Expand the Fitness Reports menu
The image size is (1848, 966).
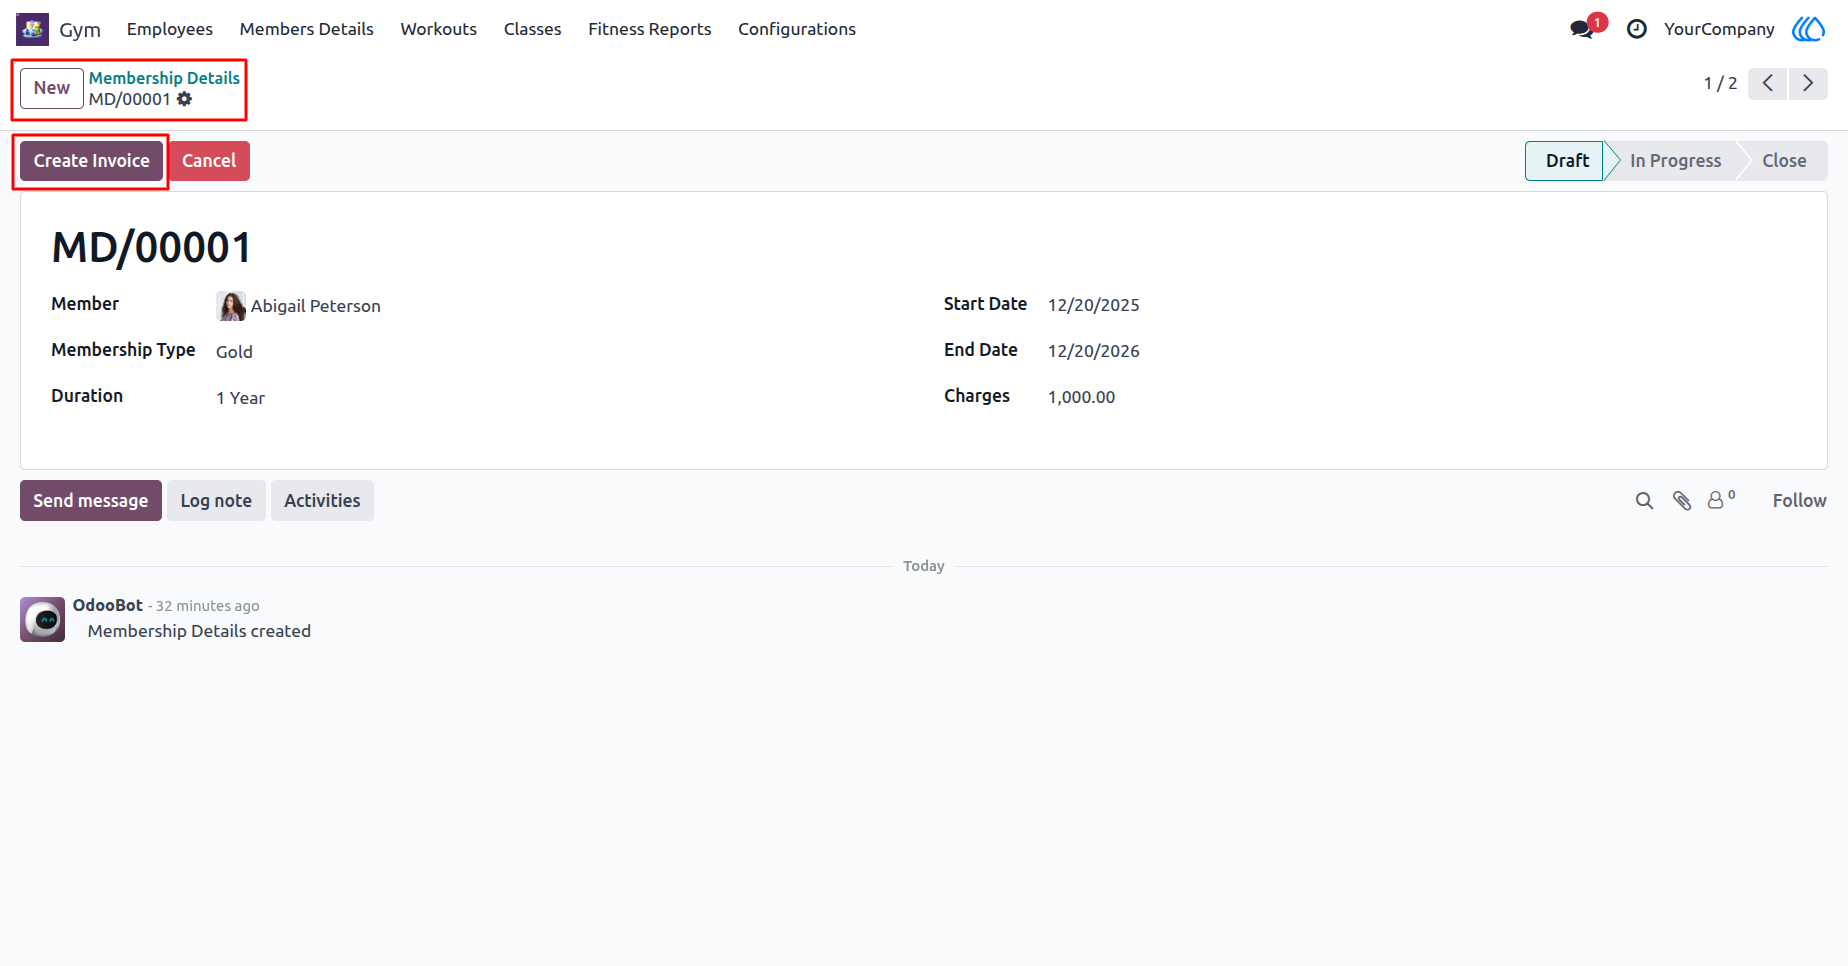[650, 29]
